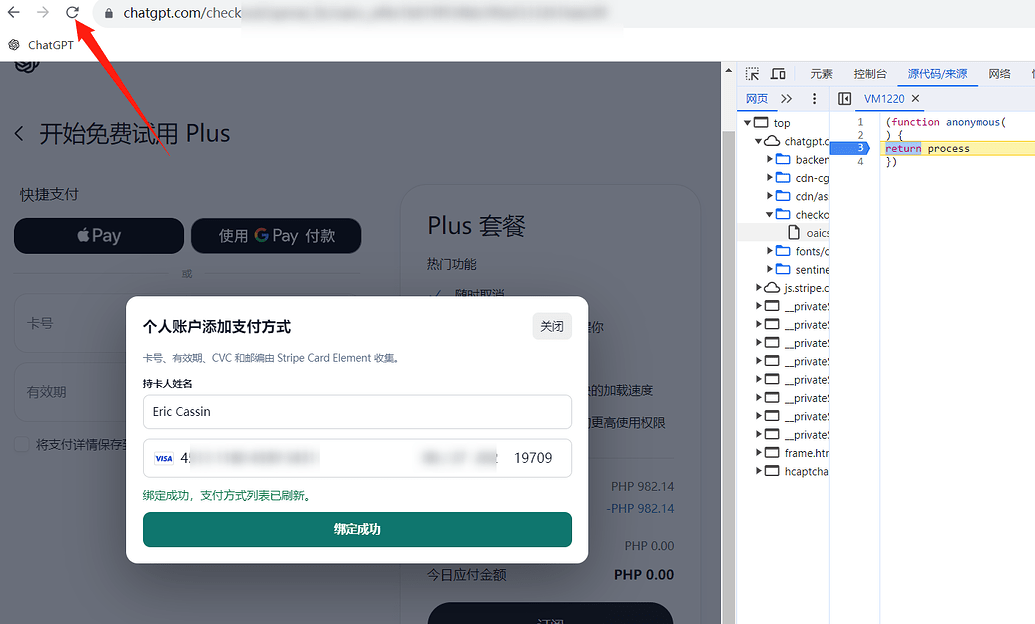Select the VM1220 file tab
Viewport: 1035px width, 624px height.
point(884,99)
